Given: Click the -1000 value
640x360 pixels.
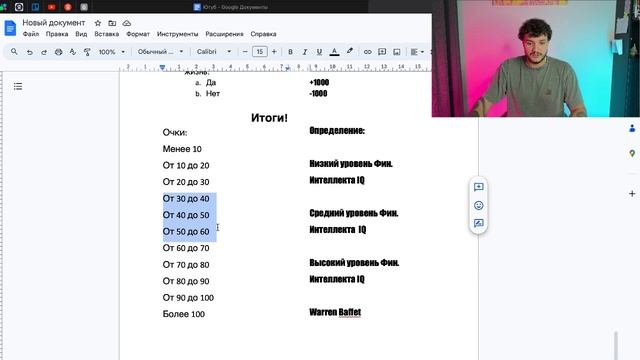Looking at the screenshot, I should click(x=318, y=93).
